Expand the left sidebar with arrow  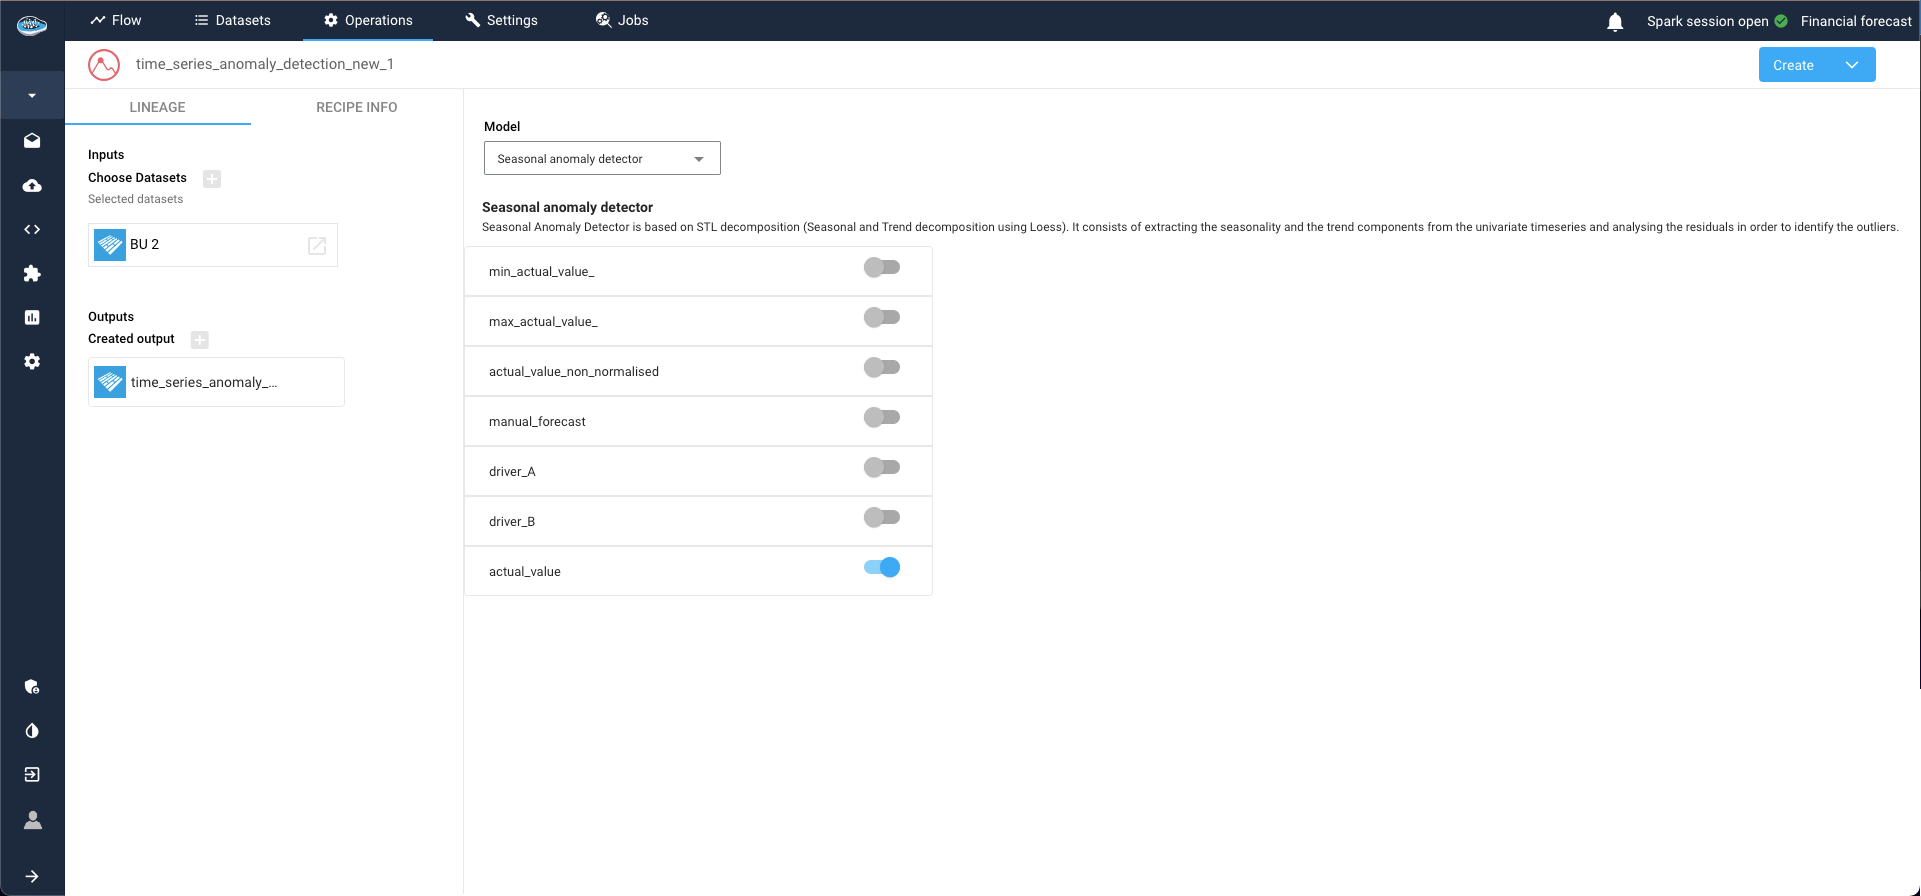click(32, 877)
